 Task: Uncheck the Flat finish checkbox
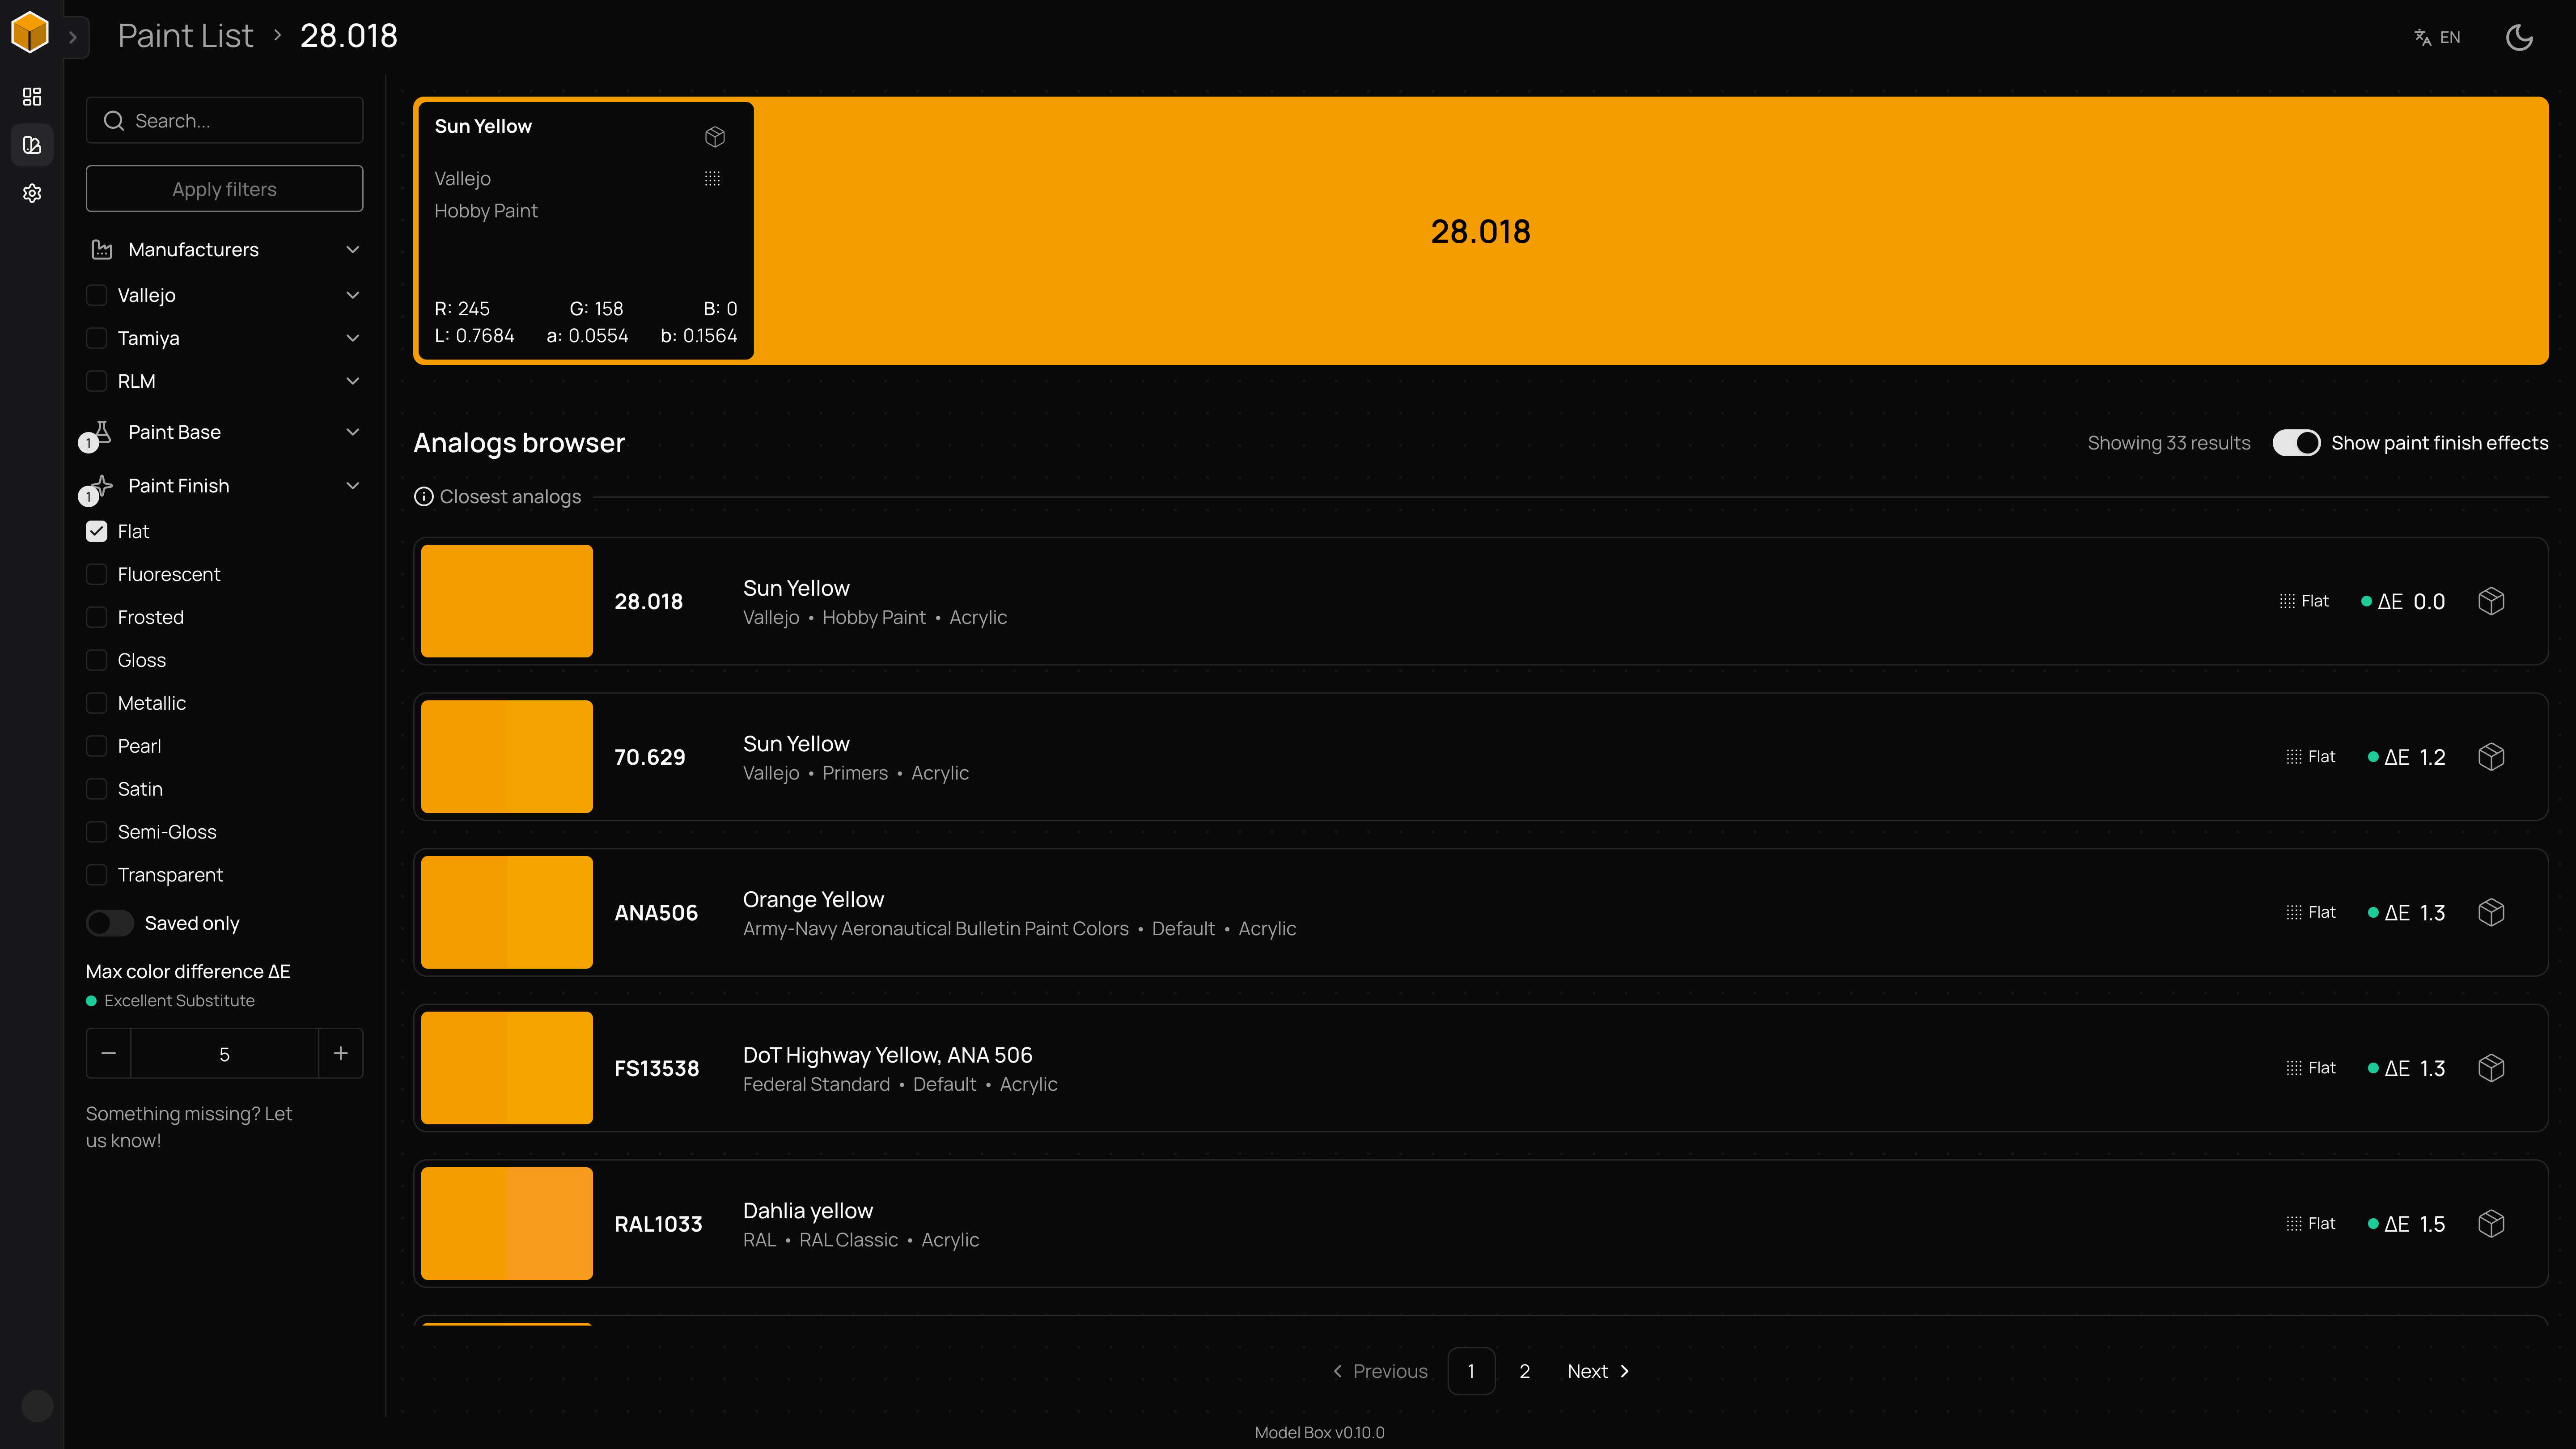[96, 531]
